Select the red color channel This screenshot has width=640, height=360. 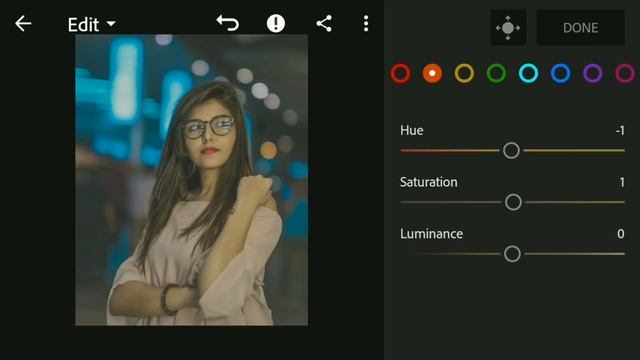pyautogui.click(x=400, y=73)
